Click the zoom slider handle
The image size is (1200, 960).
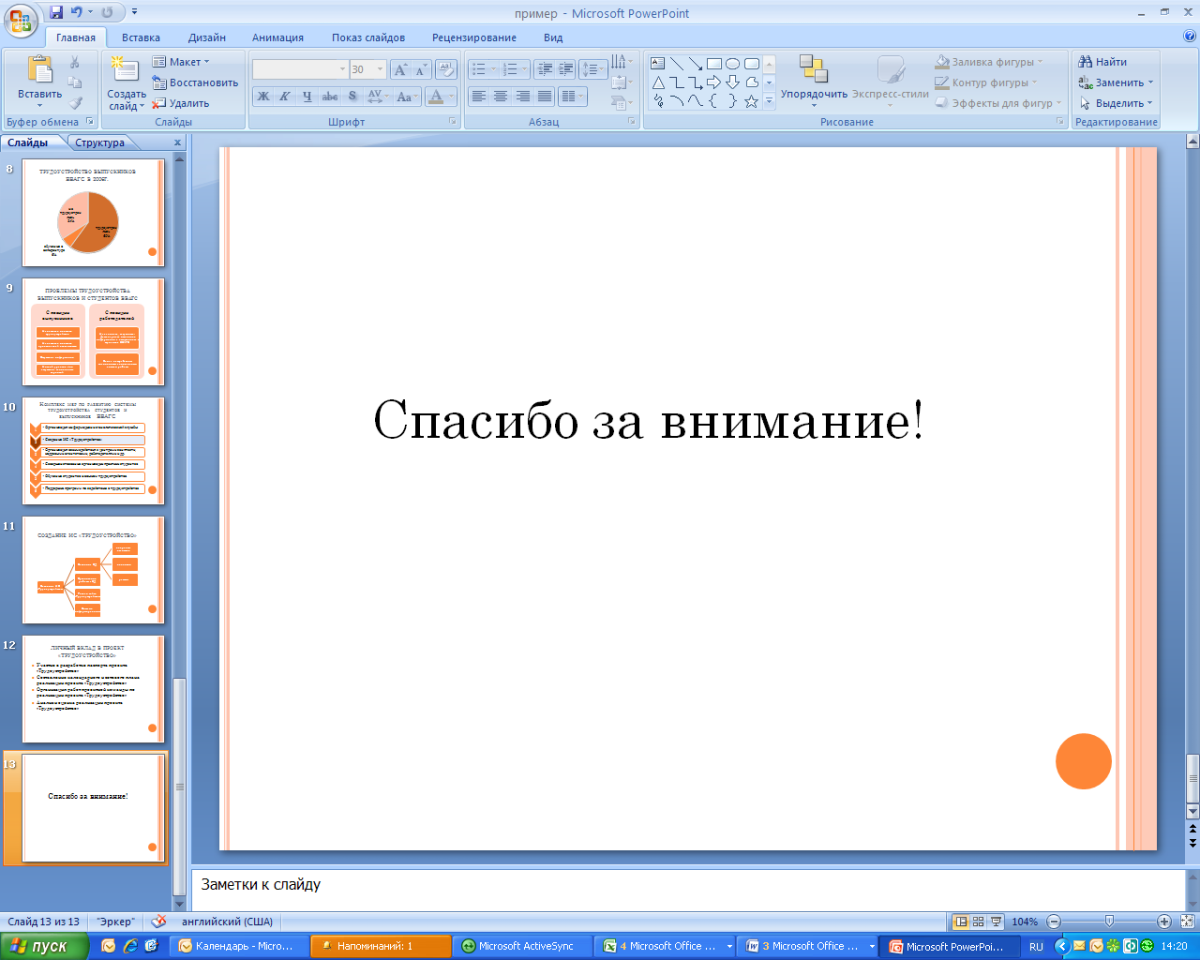click(1109, 921)
